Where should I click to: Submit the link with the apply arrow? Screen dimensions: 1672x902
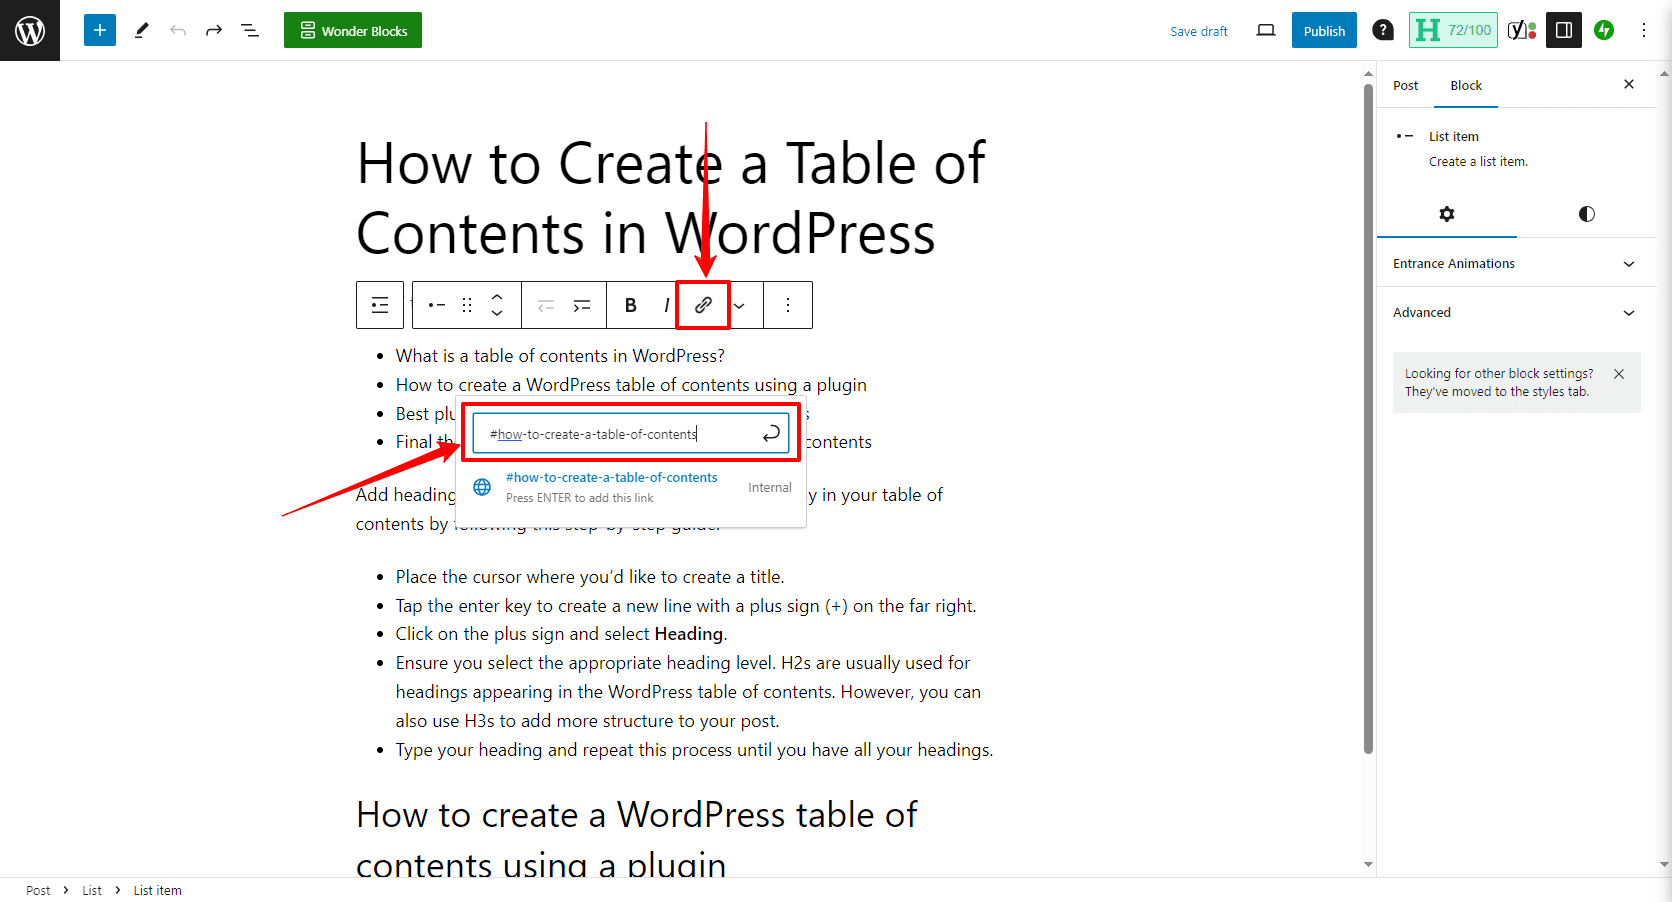(x=771, y=433)
